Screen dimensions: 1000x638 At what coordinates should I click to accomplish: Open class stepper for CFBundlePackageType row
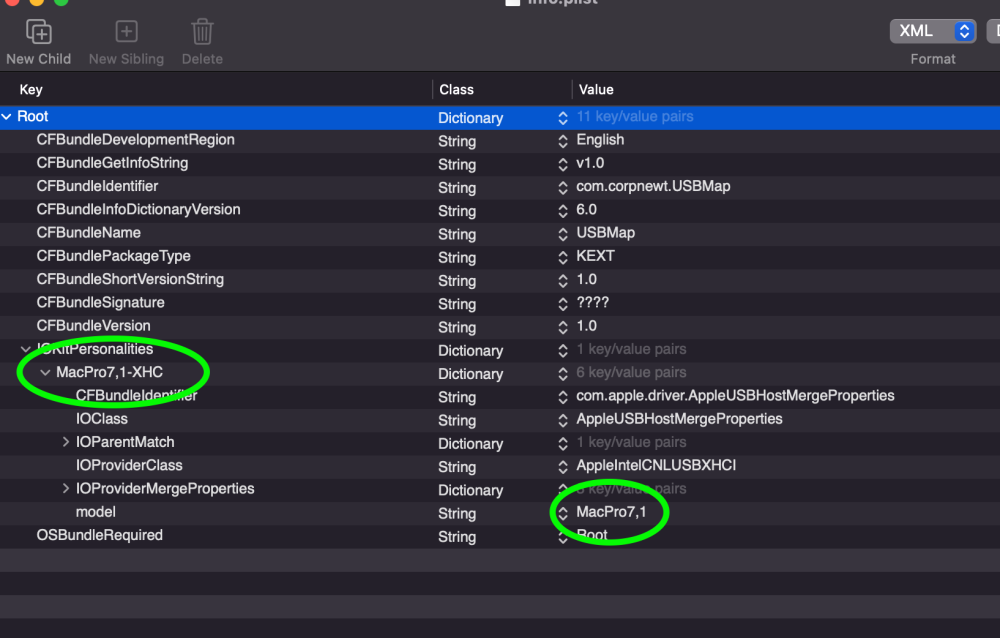pos(562,258)
